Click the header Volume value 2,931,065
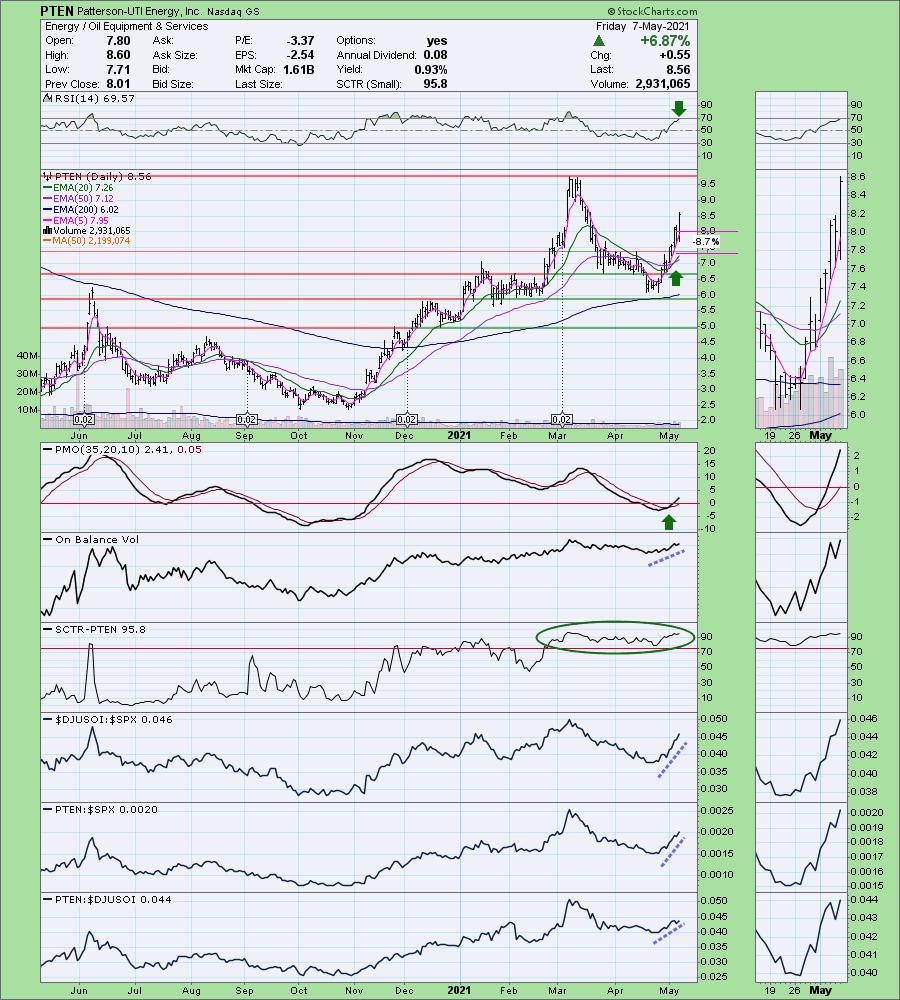This screenshot has height=1000, width=900. point(662,84)
